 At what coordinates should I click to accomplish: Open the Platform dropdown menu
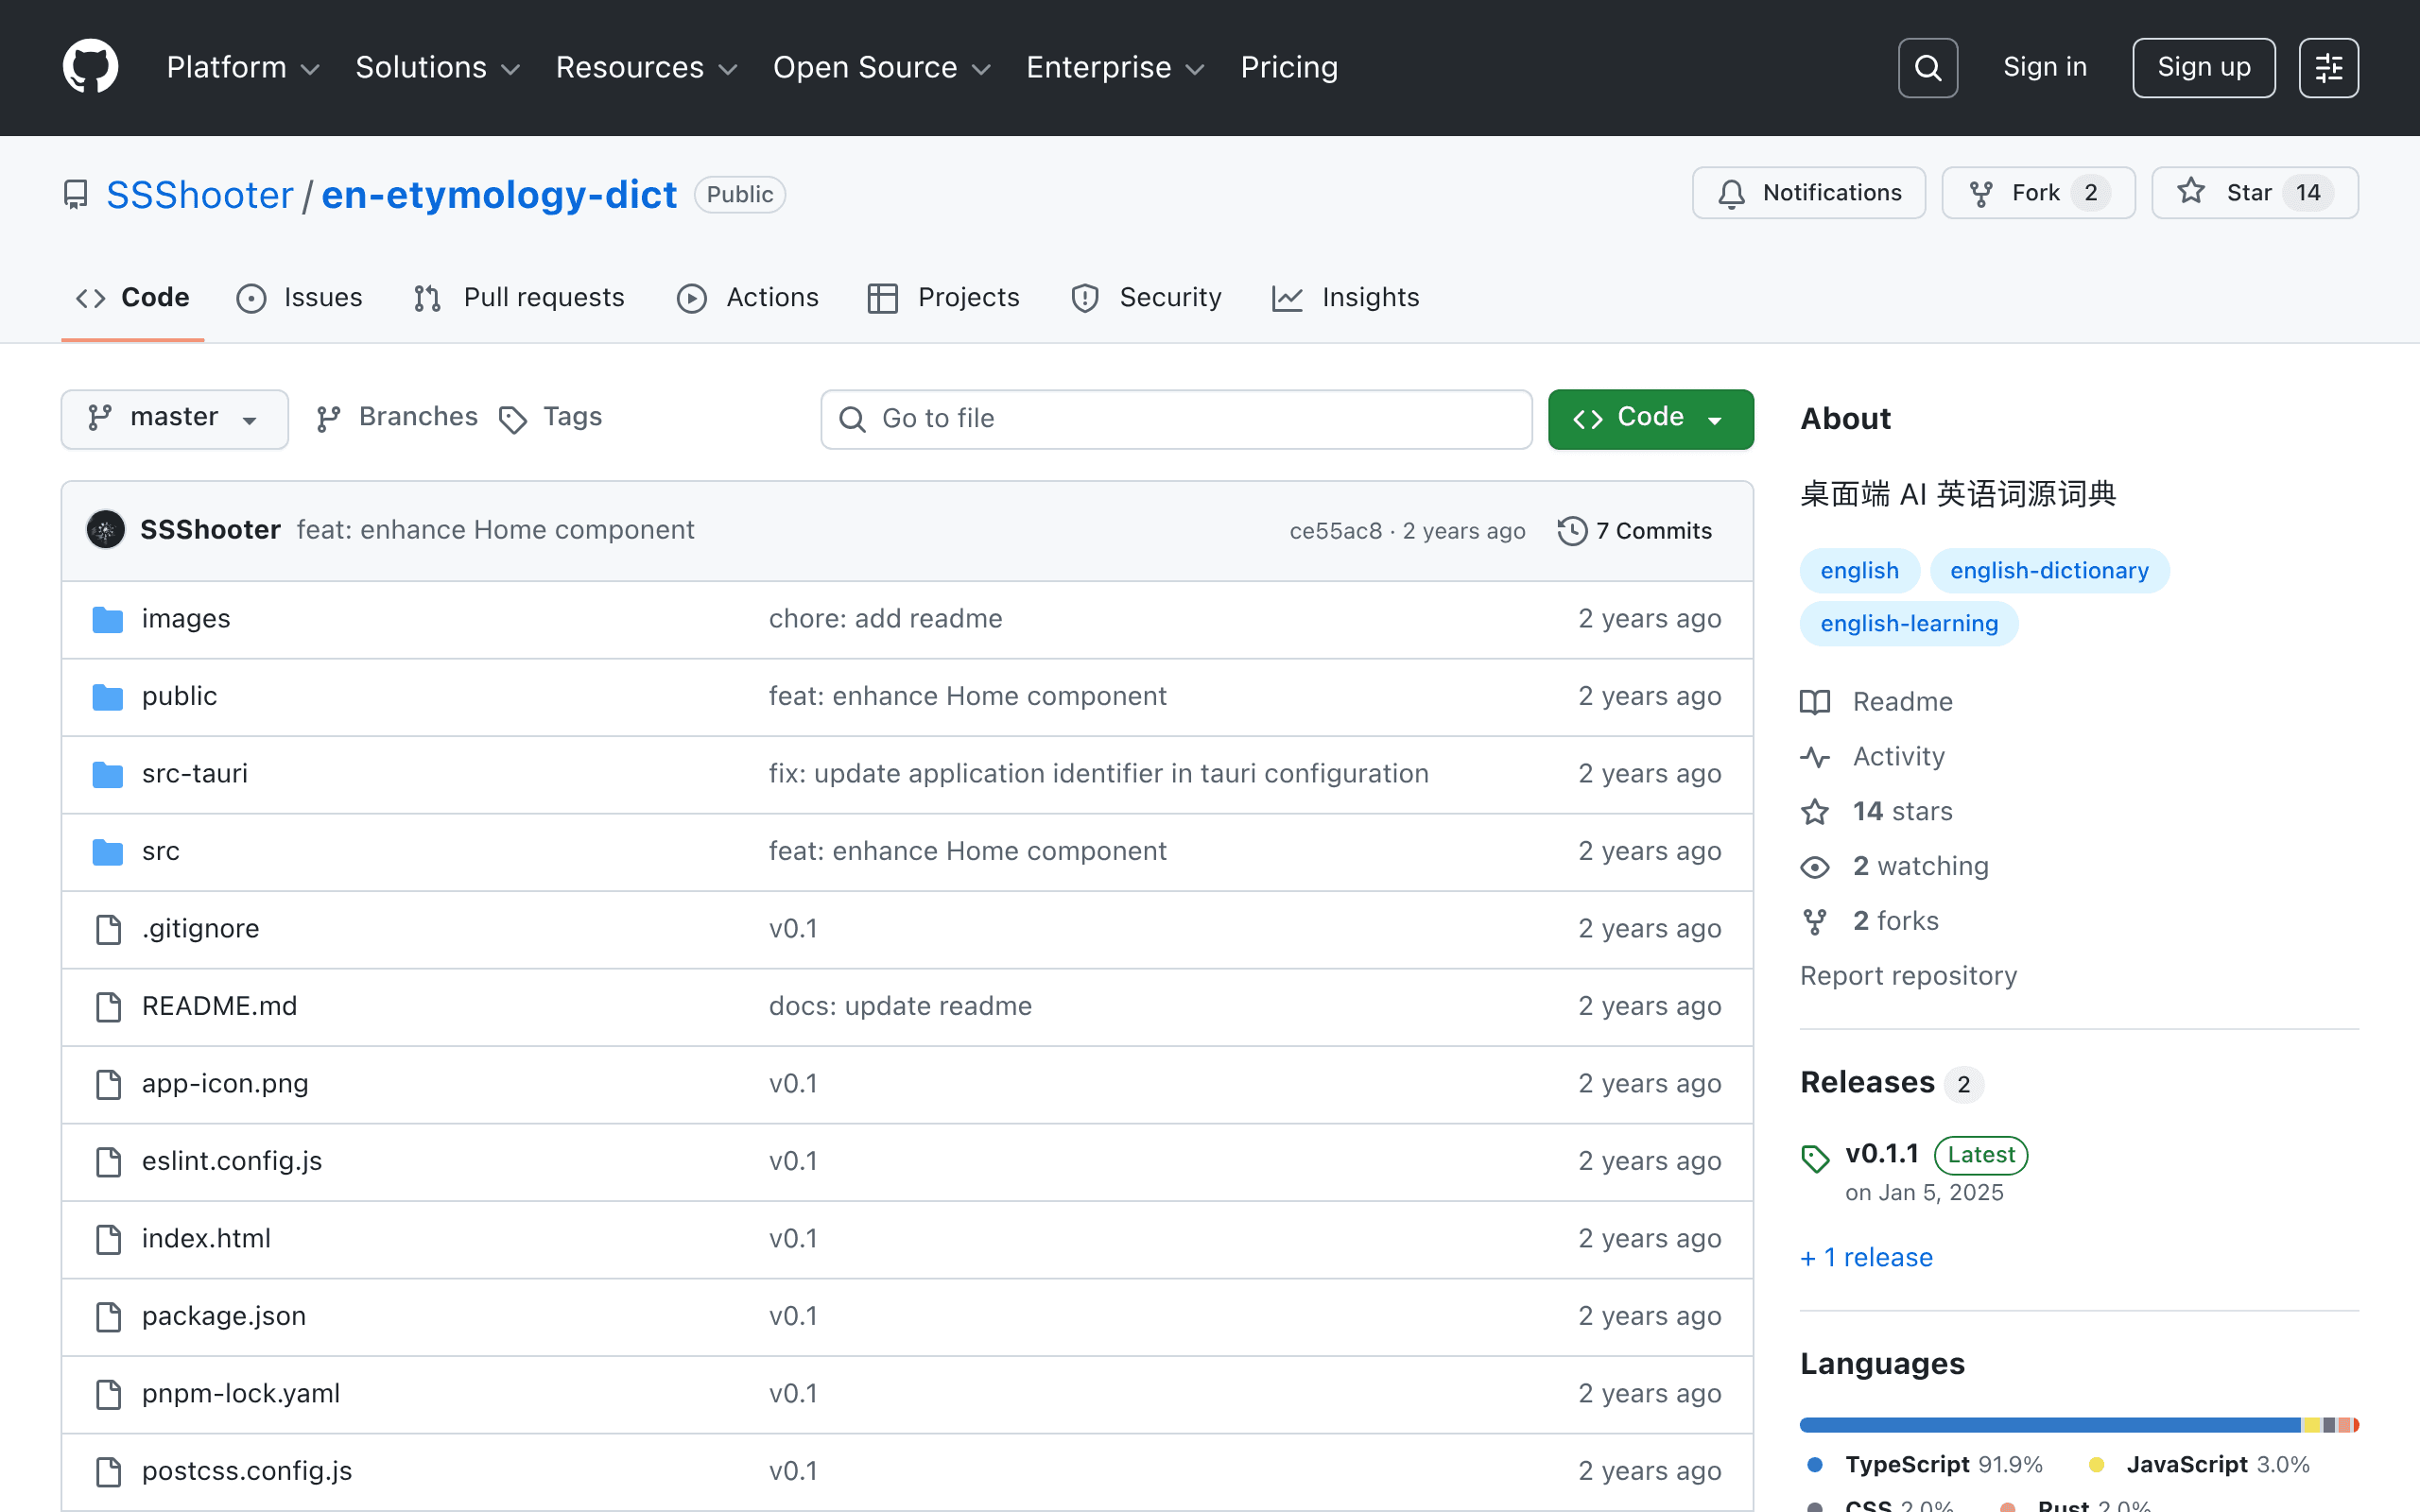242,67
